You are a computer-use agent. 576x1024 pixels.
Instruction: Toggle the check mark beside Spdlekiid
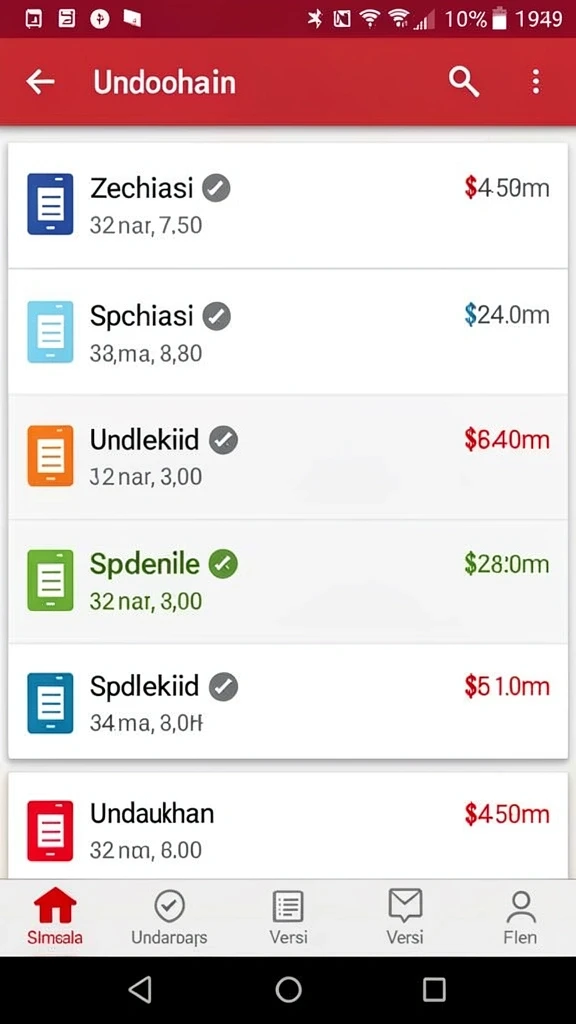[223, 687]
